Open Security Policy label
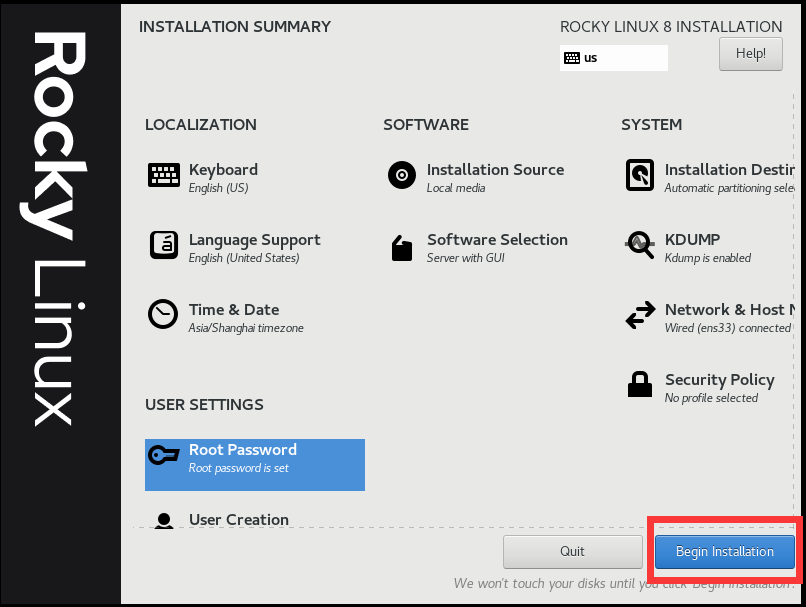806x607 pixels. pyautogui.click(x=720, y=380)
